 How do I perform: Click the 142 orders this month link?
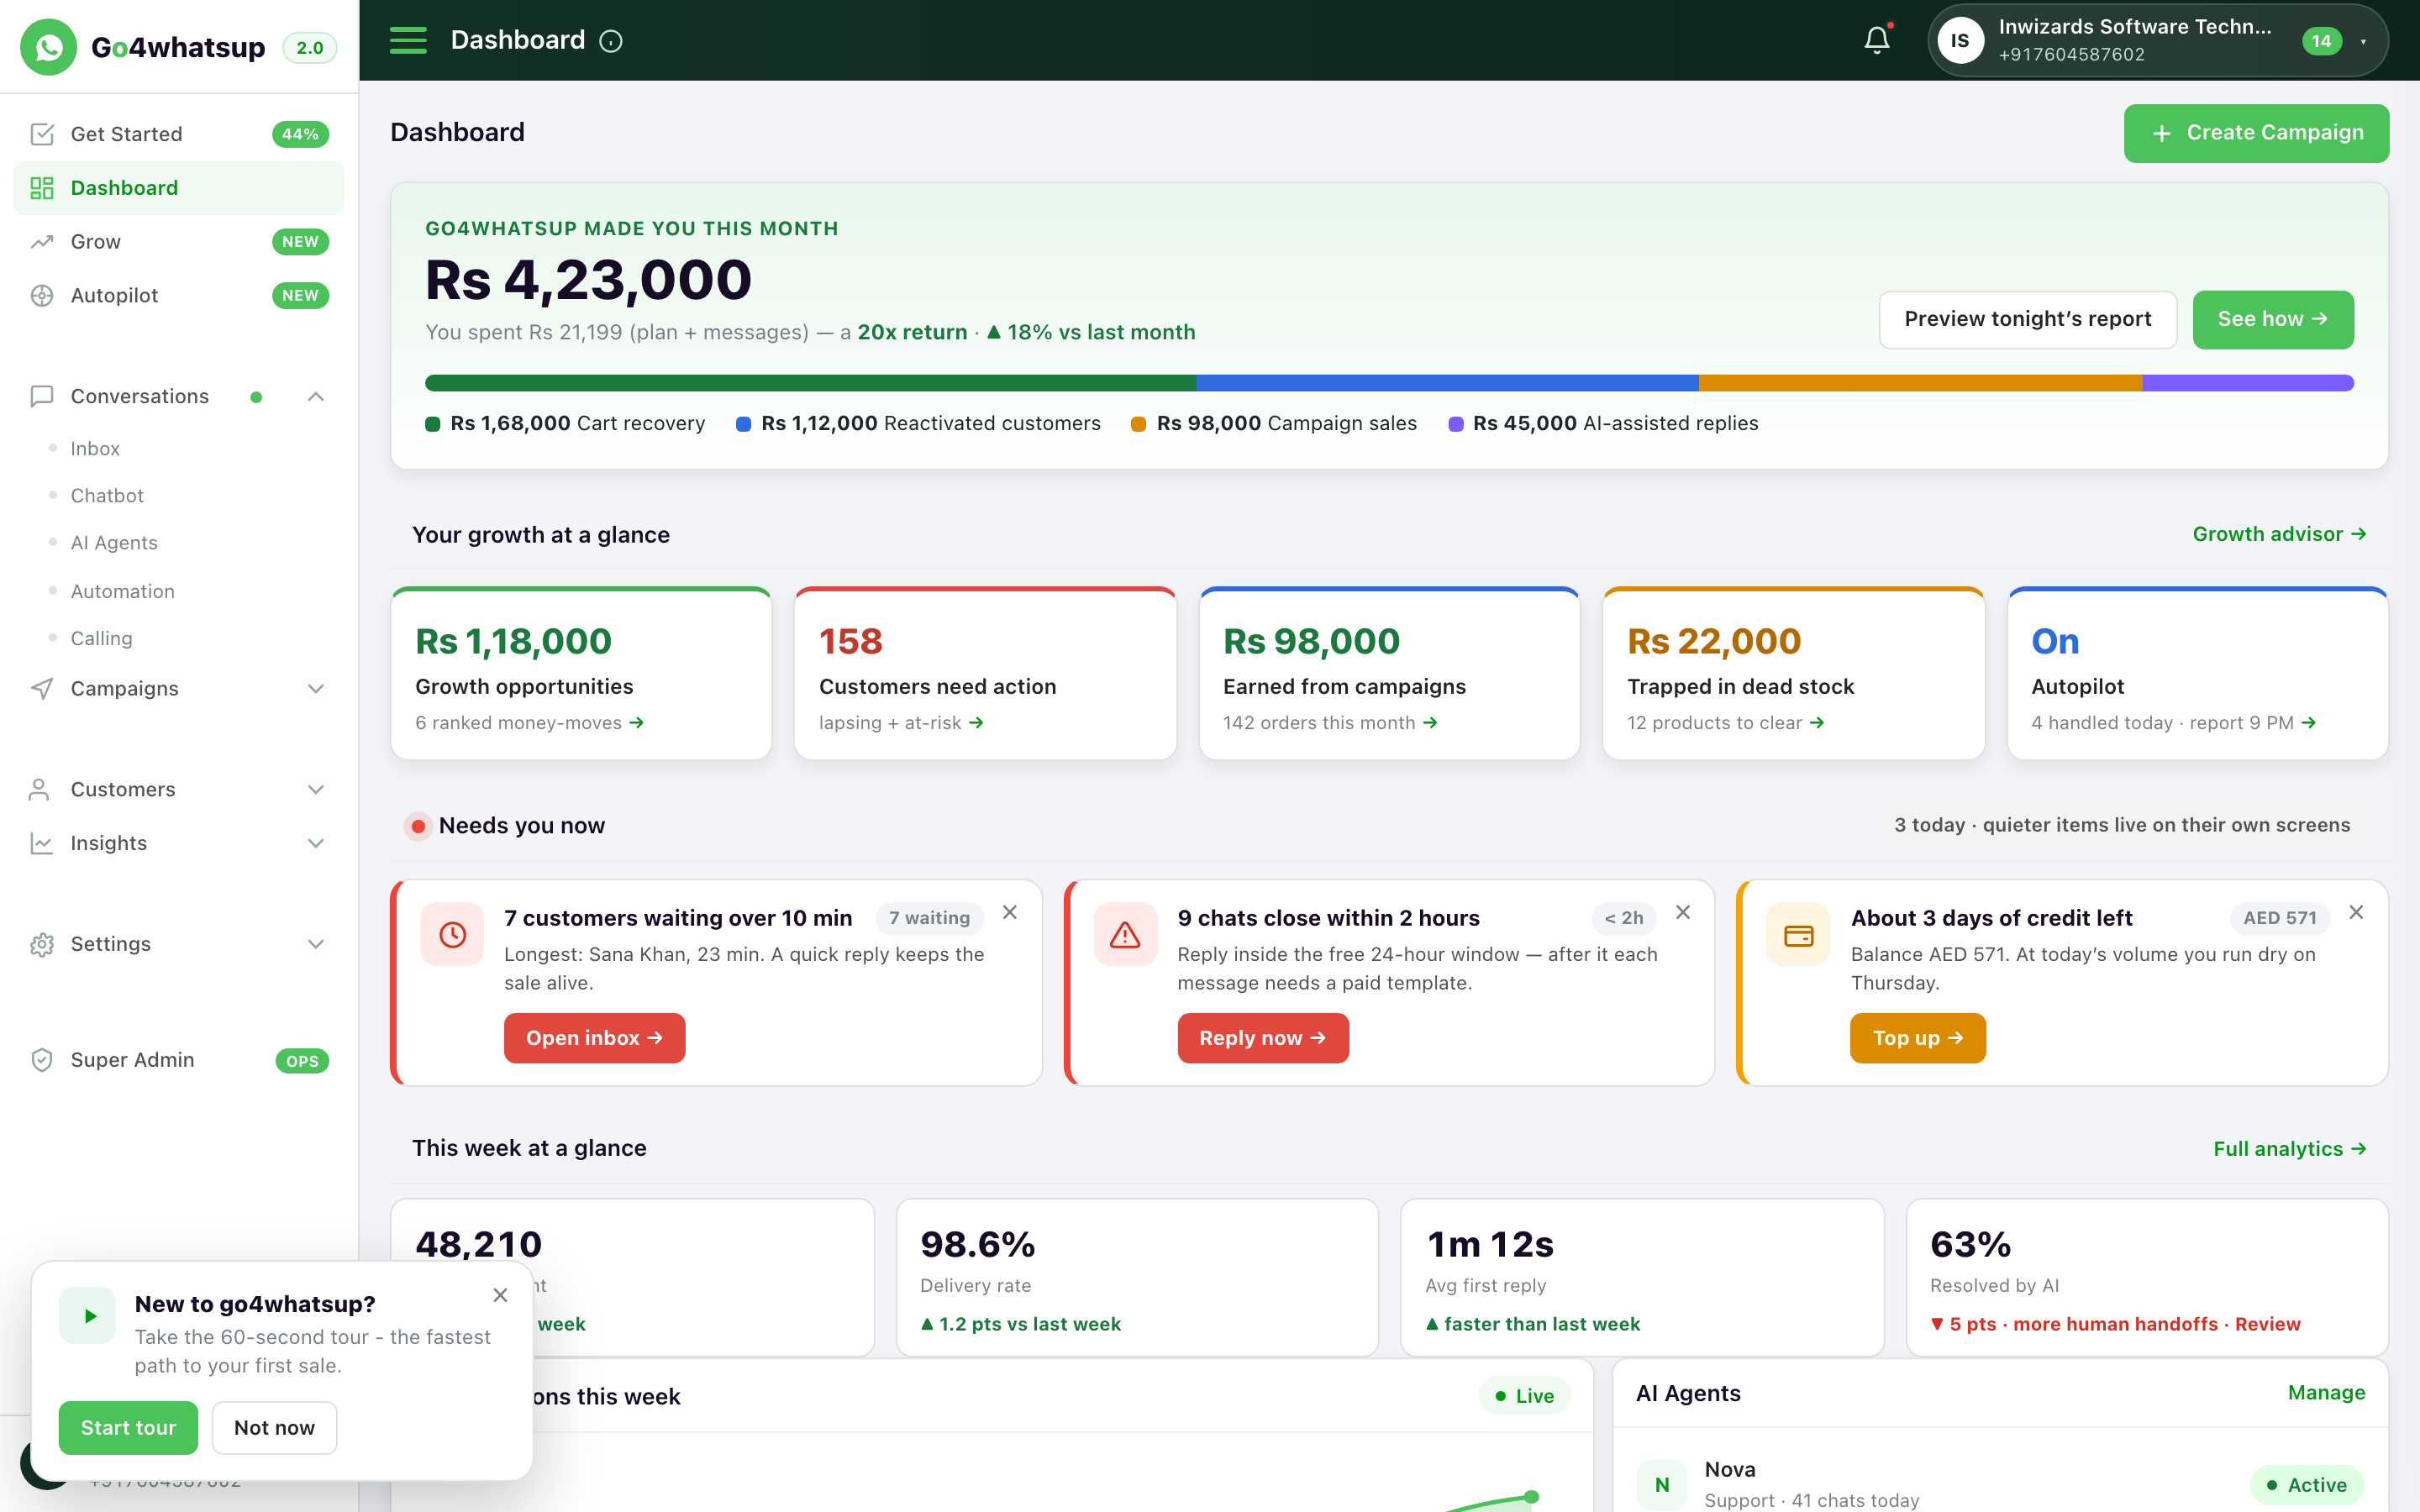tap(1330, 723)
